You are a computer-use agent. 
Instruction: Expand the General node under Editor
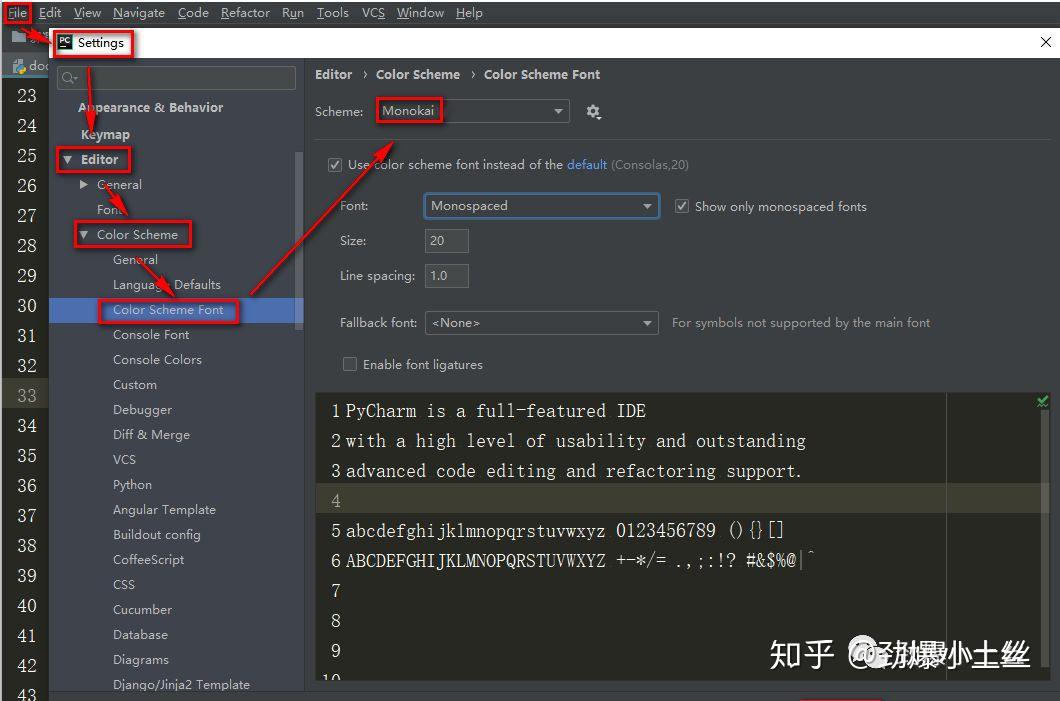83,185
